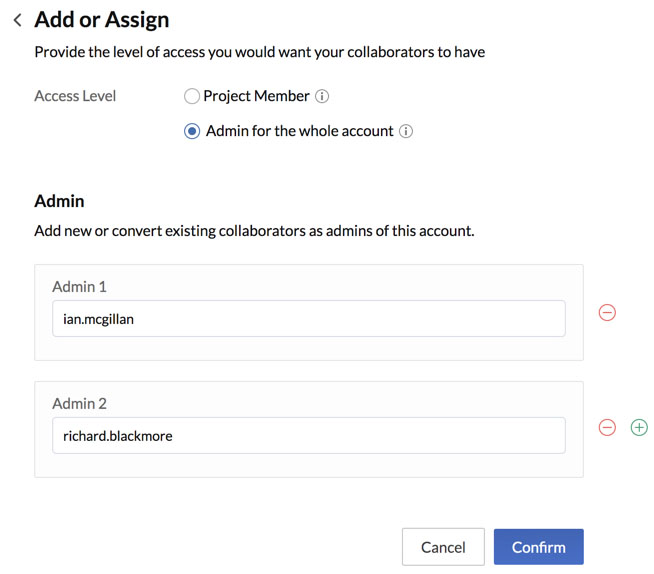The width and height of the screenshot is (654, 574).
Task: Choose access level via the Project Member label text
Action: (257, 96)
